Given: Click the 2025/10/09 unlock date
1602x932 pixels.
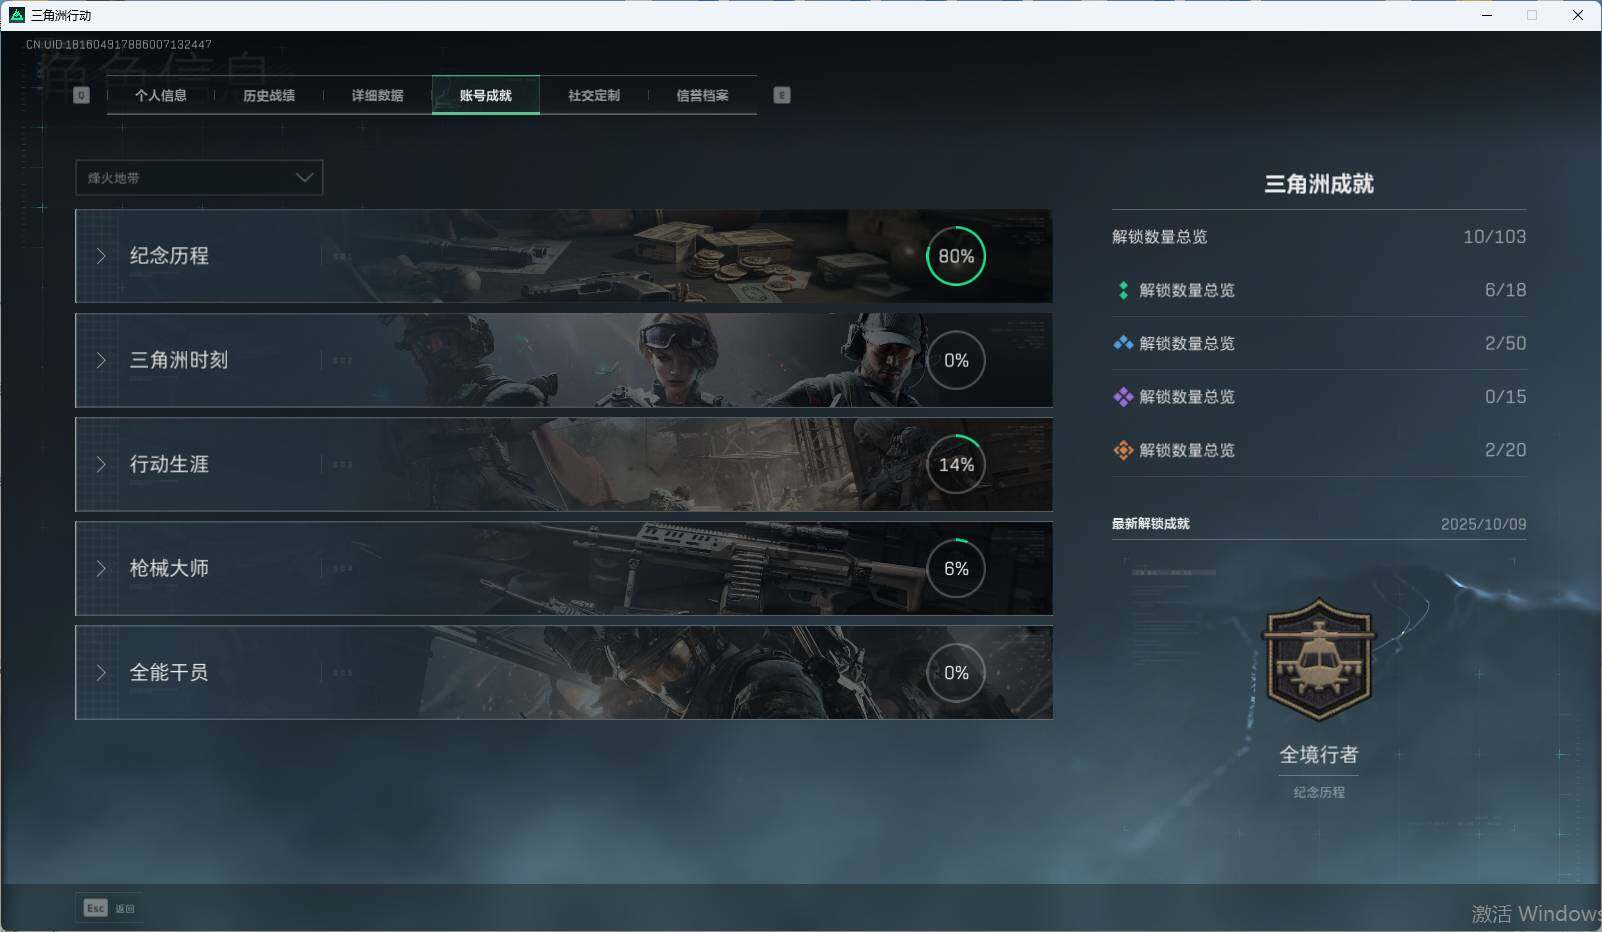Looking at the screenshot, I should point(1484,524).
